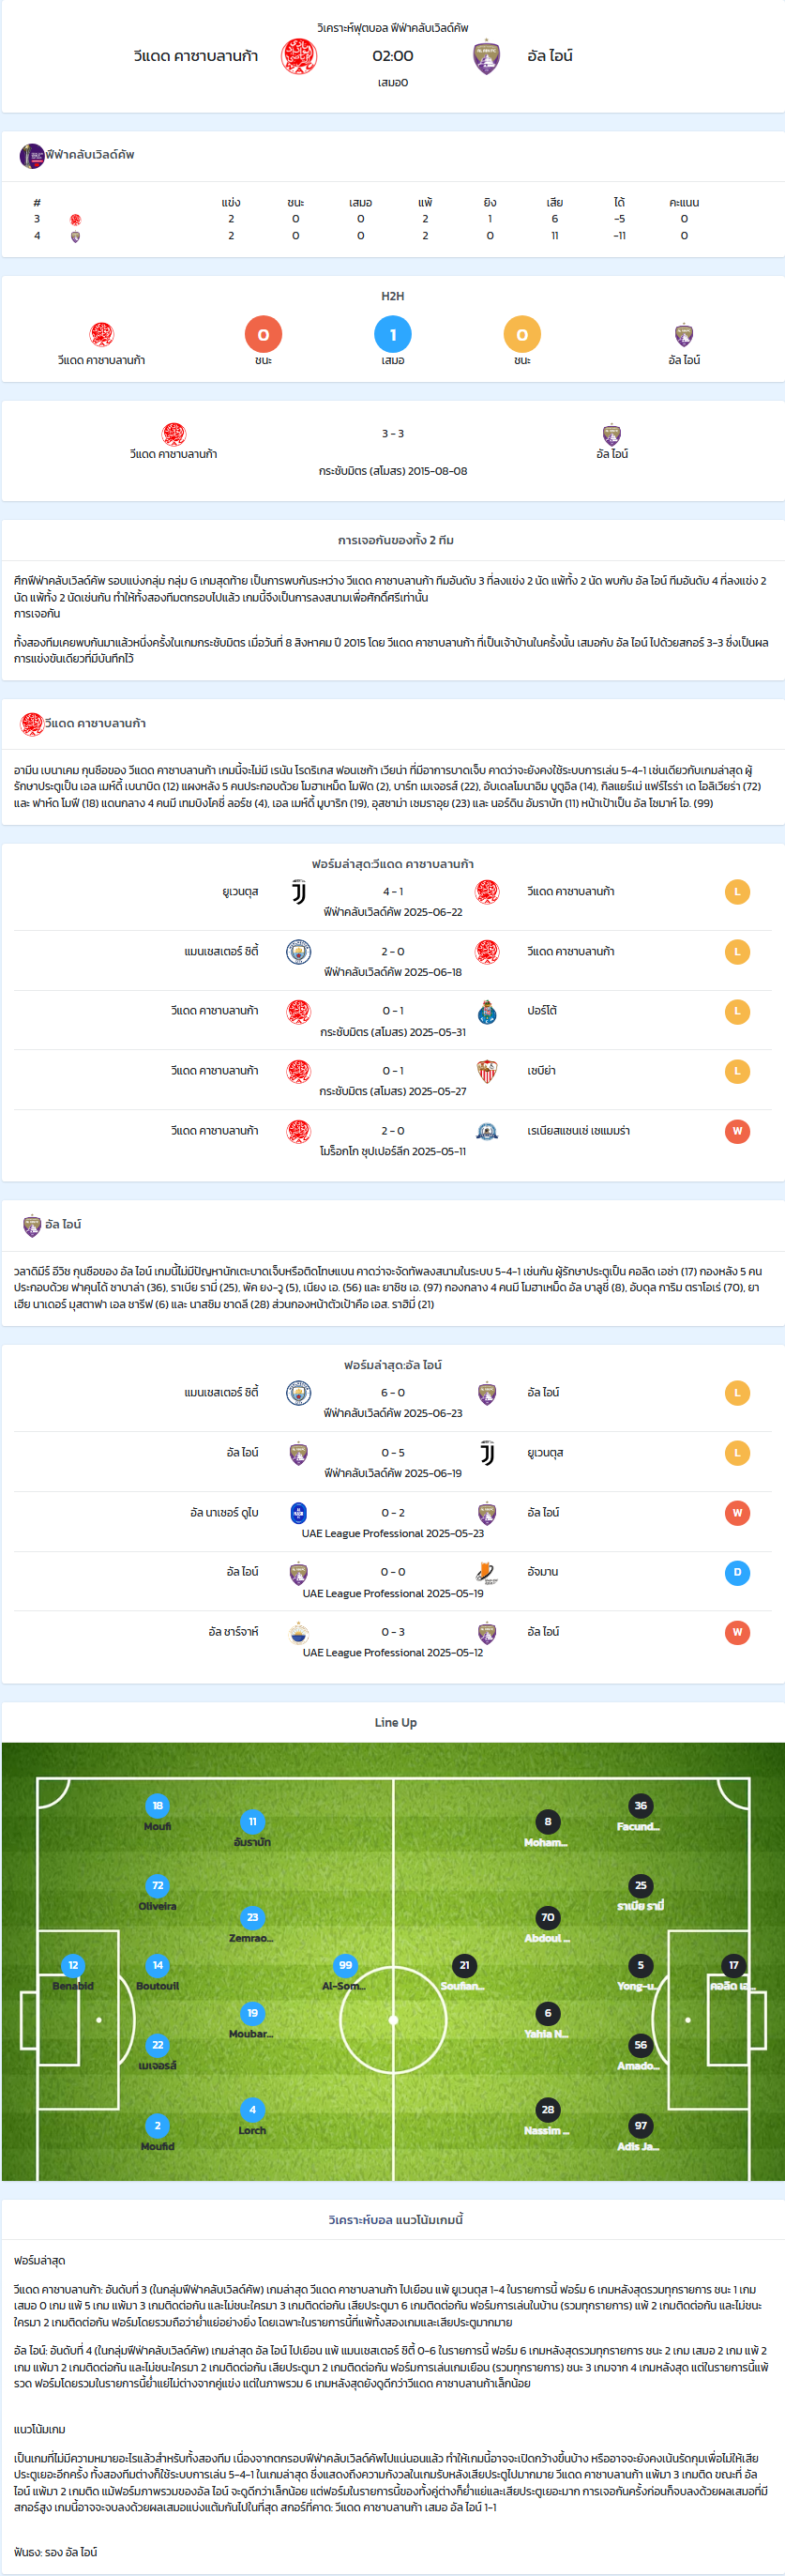Open the 3 - 3 friendly match result
785x2576 pixels.
pos(393,434)
